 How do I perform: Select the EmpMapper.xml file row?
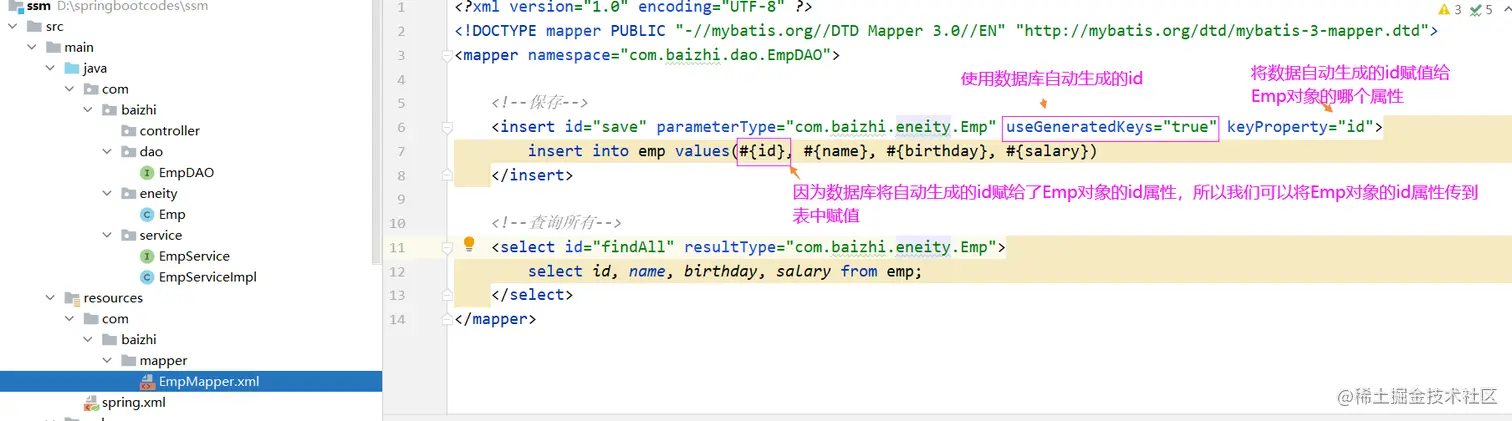(191, 382)
